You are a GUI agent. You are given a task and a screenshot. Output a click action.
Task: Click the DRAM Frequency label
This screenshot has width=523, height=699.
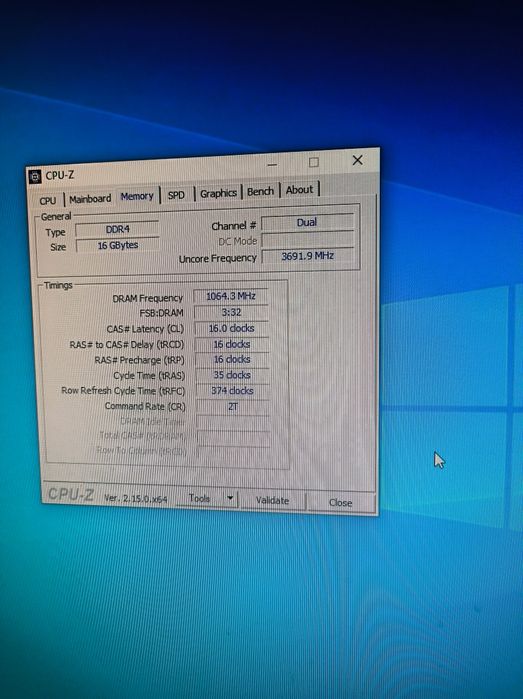tap(148, 298)
